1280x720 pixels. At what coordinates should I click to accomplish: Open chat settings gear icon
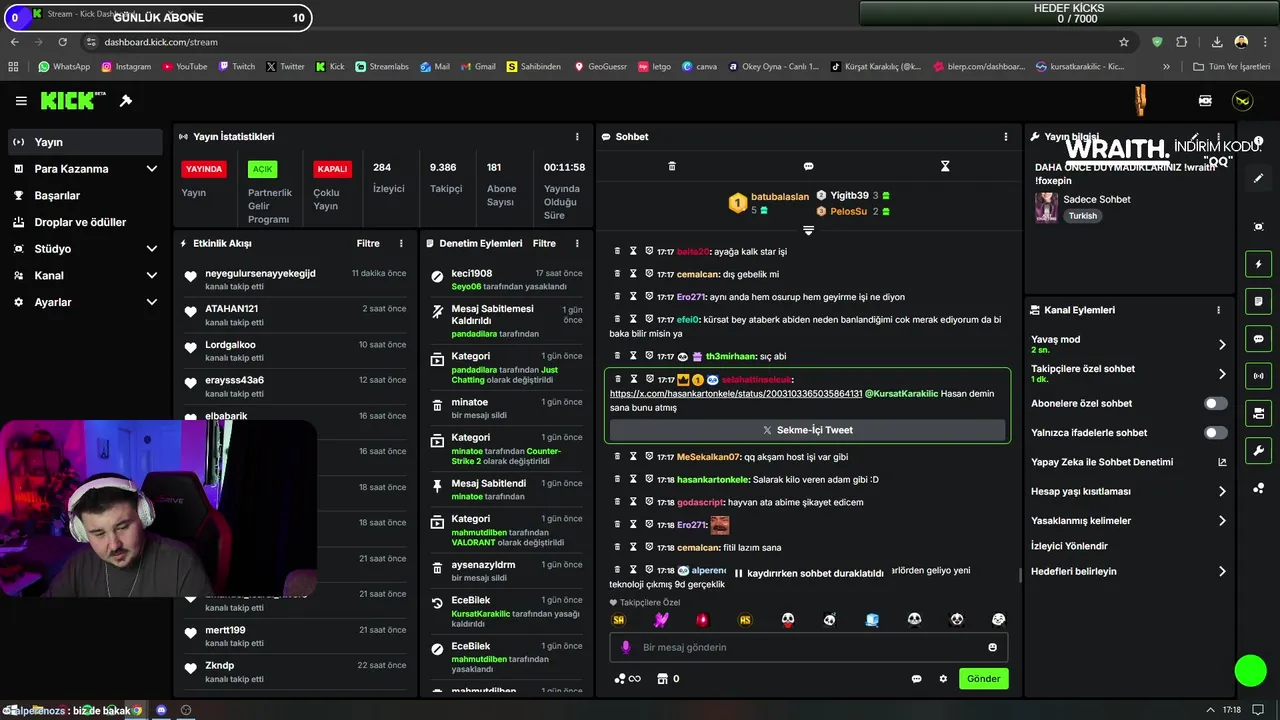point(943,679)
